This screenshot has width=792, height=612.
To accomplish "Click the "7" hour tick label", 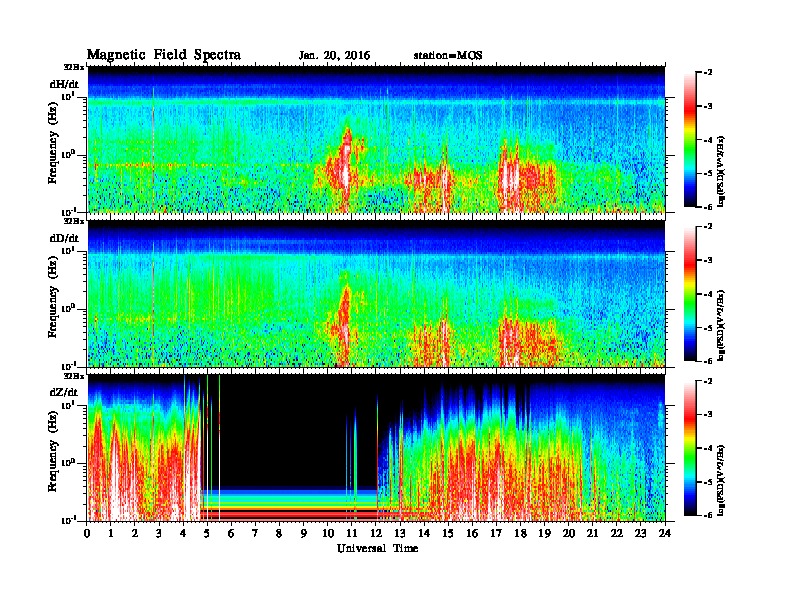I will pos(255,534).
